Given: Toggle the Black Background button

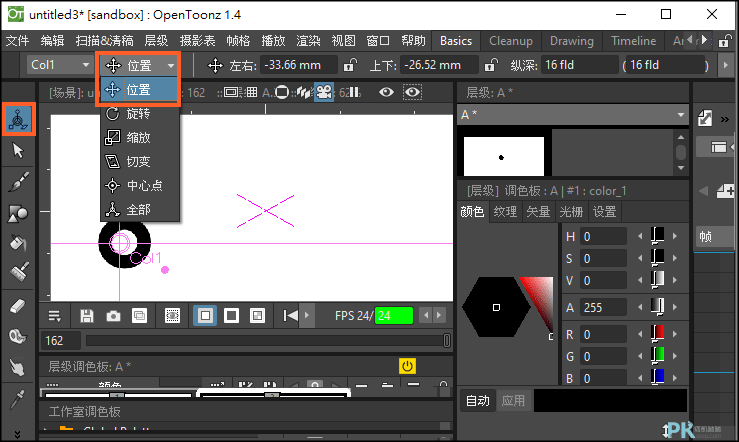Looking at the screenshot, I should click(231, 316).
